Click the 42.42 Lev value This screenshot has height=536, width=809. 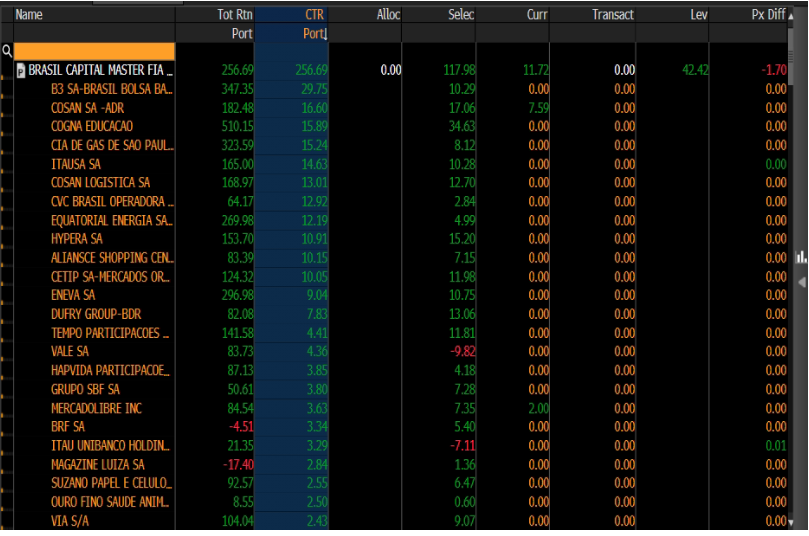point(695,70)
